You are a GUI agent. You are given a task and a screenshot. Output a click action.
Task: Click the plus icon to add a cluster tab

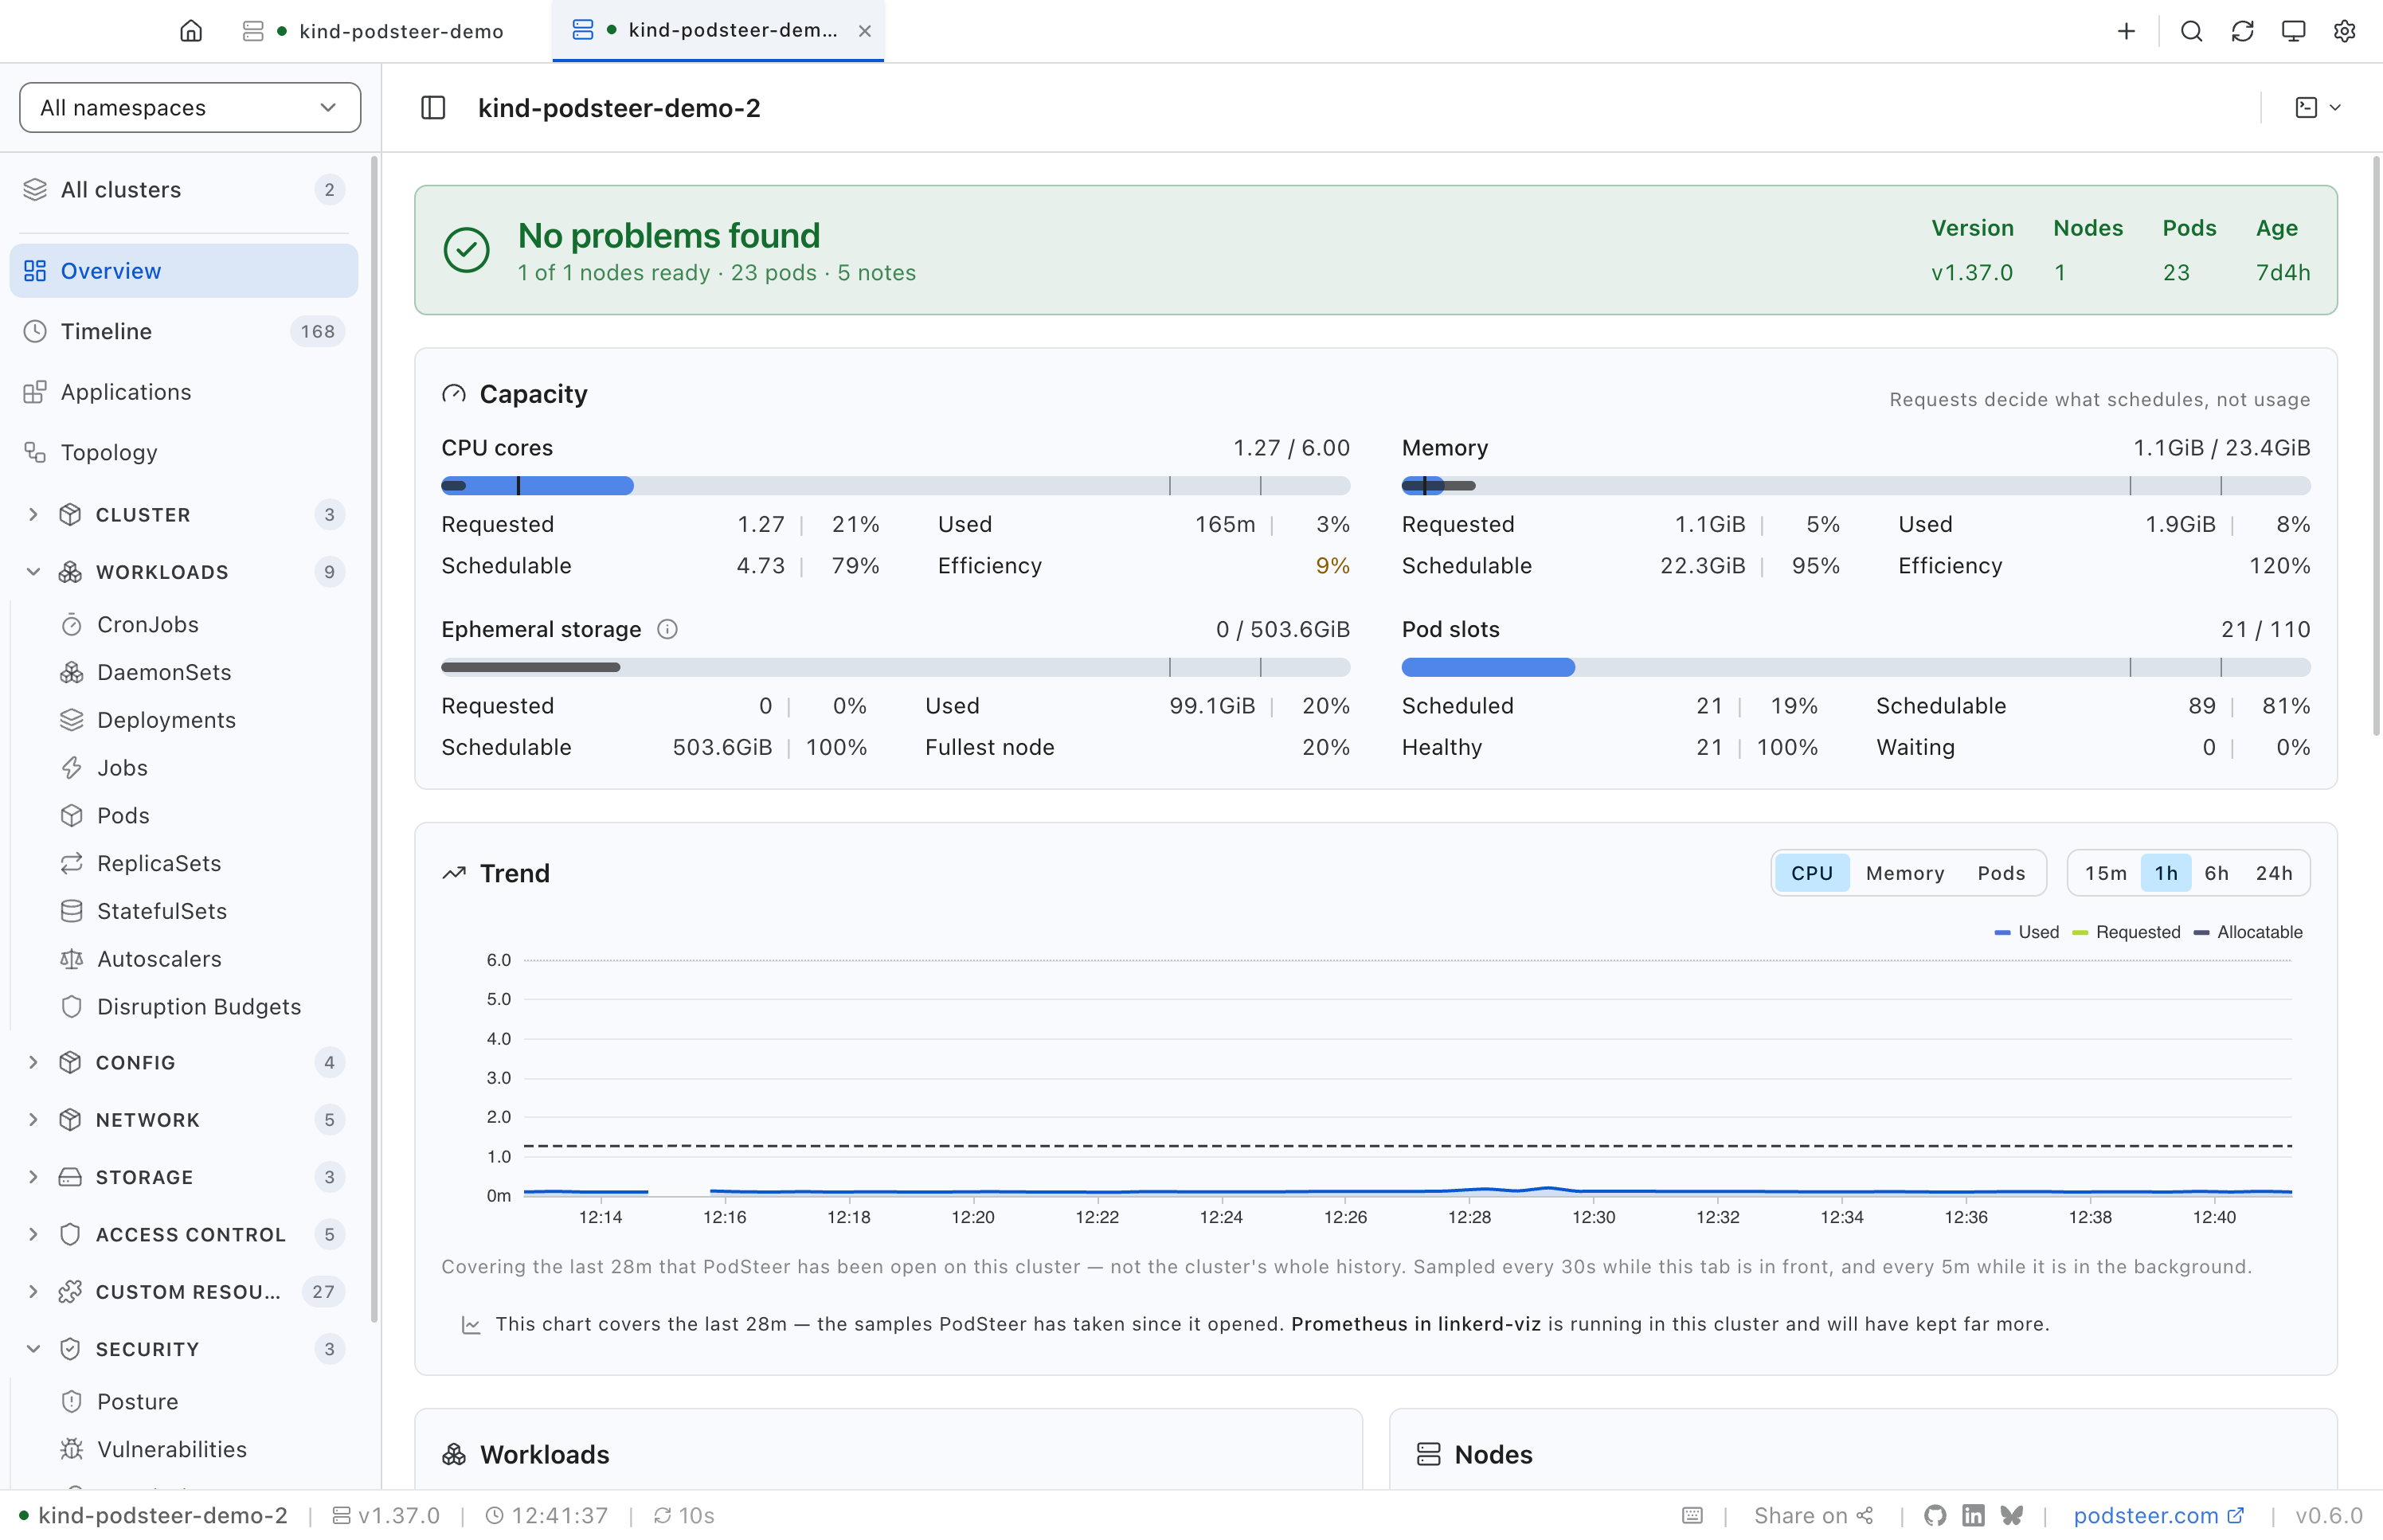click(x=2126, y=31)
